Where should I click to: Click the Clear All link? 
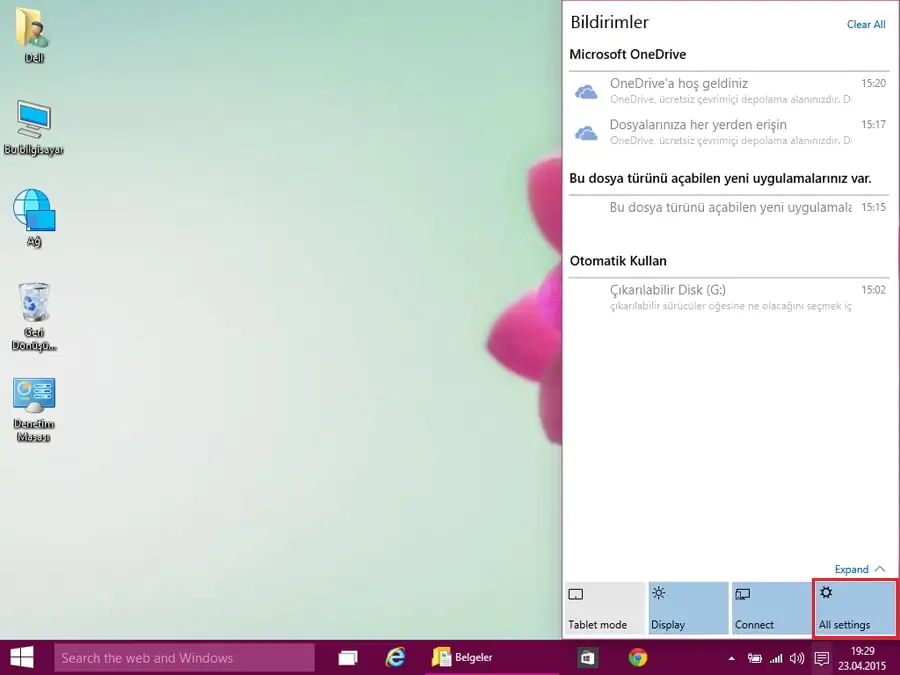[x=864, y=24]
